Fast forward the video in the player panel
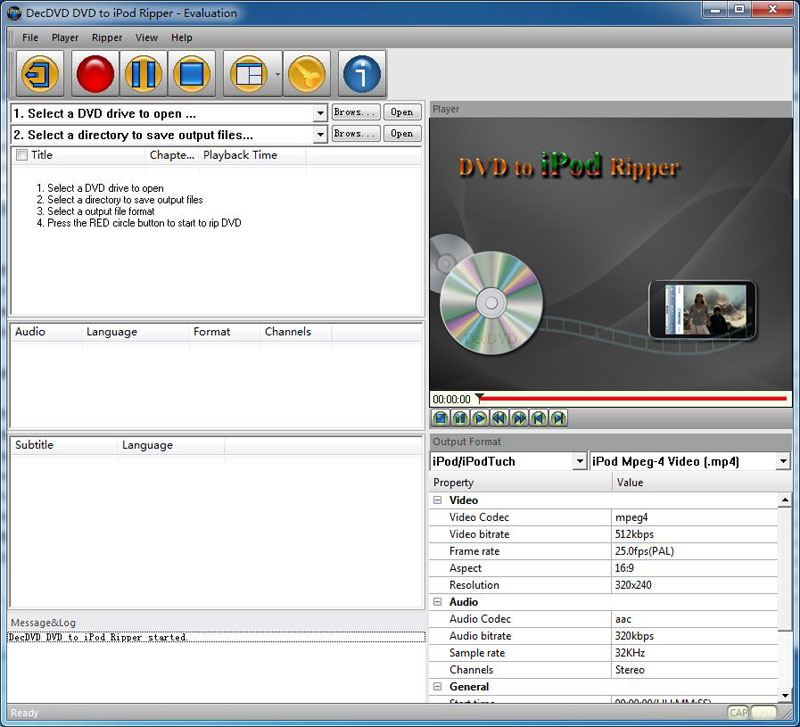 pos(519,418)
